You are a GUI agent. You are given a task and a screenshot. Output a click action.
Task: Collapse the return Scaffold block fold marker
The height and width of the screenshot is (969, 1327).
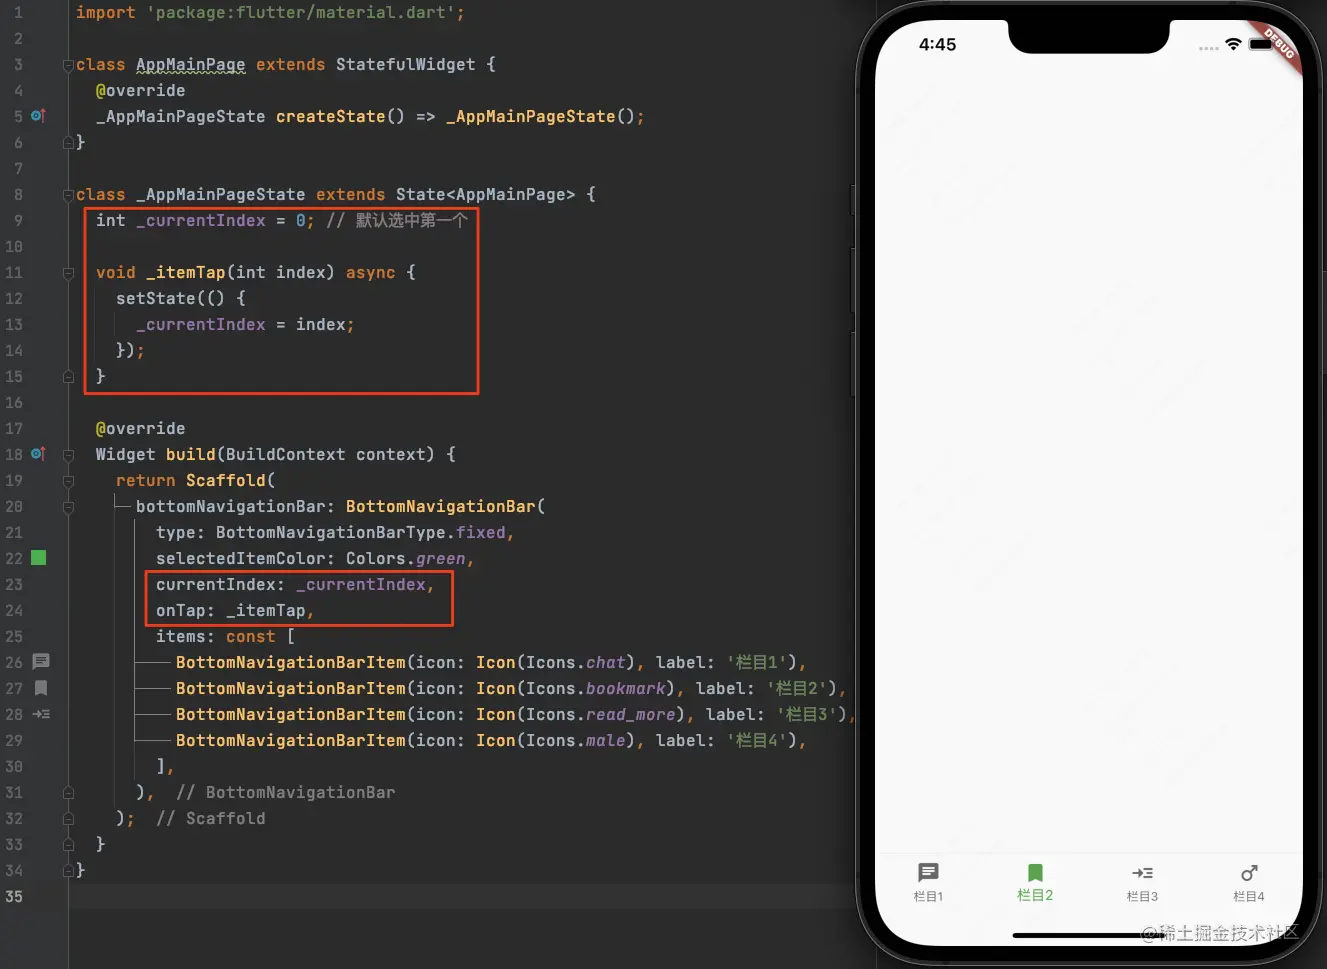(x=68, y=481)
